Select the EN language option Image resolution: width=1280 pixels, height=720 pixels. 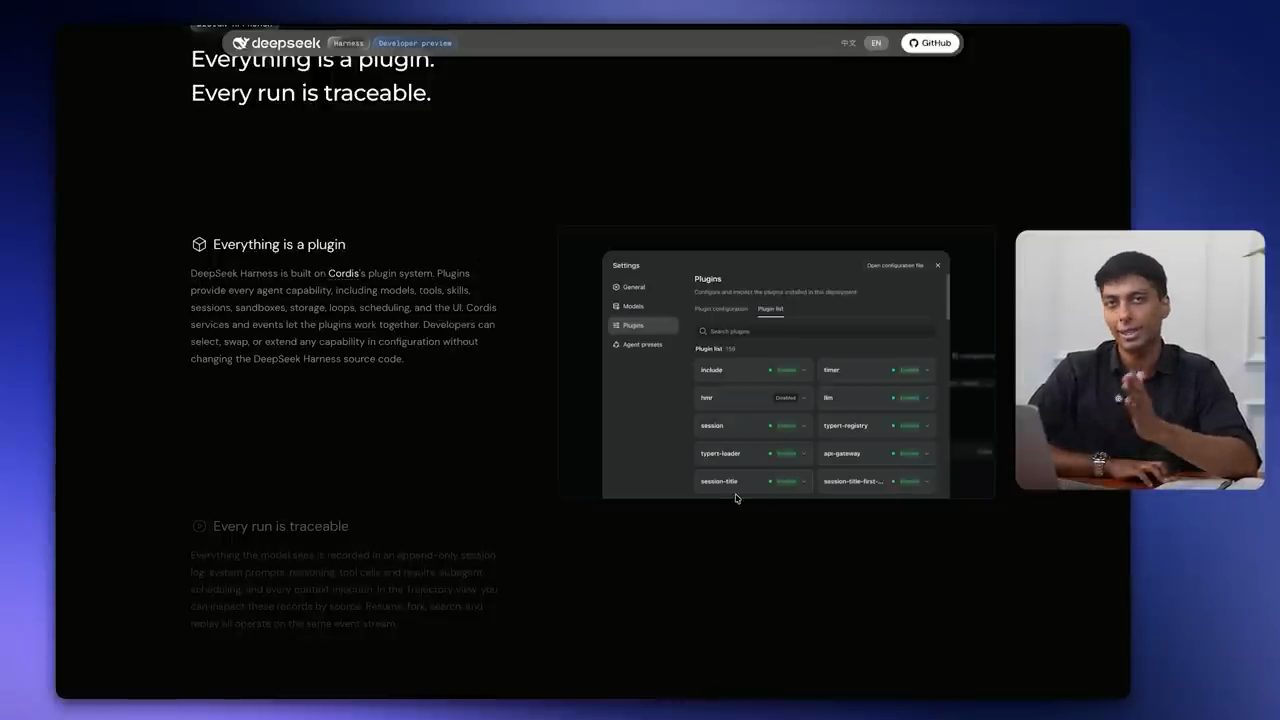(x=876, y=43)
